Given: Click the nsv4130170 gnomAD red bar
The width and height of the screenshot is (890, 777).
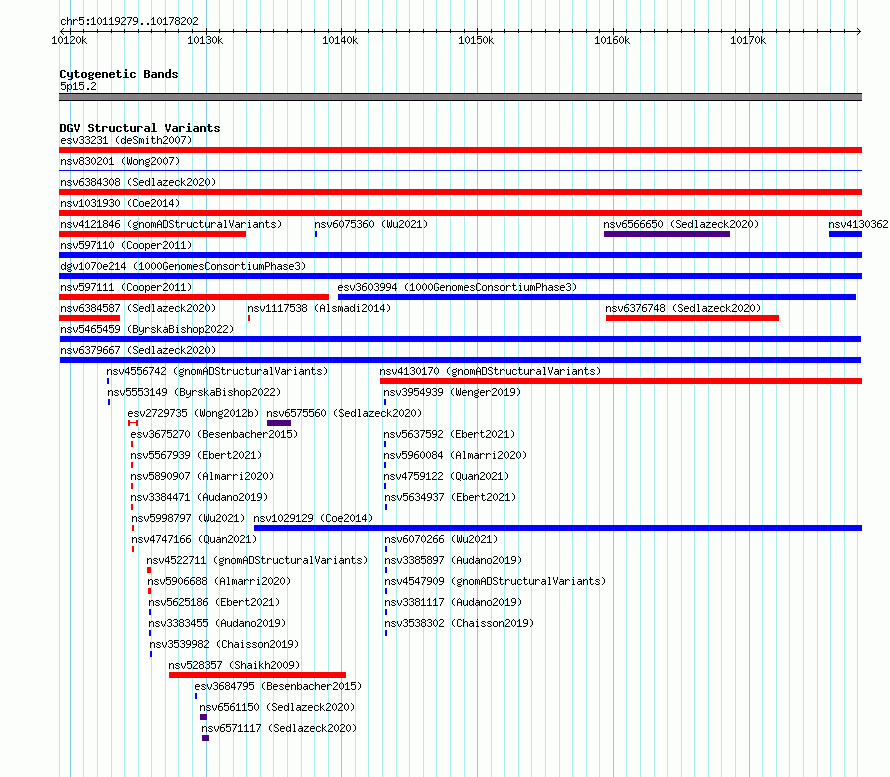Looking at the screenshot, I should pos(621,381).
